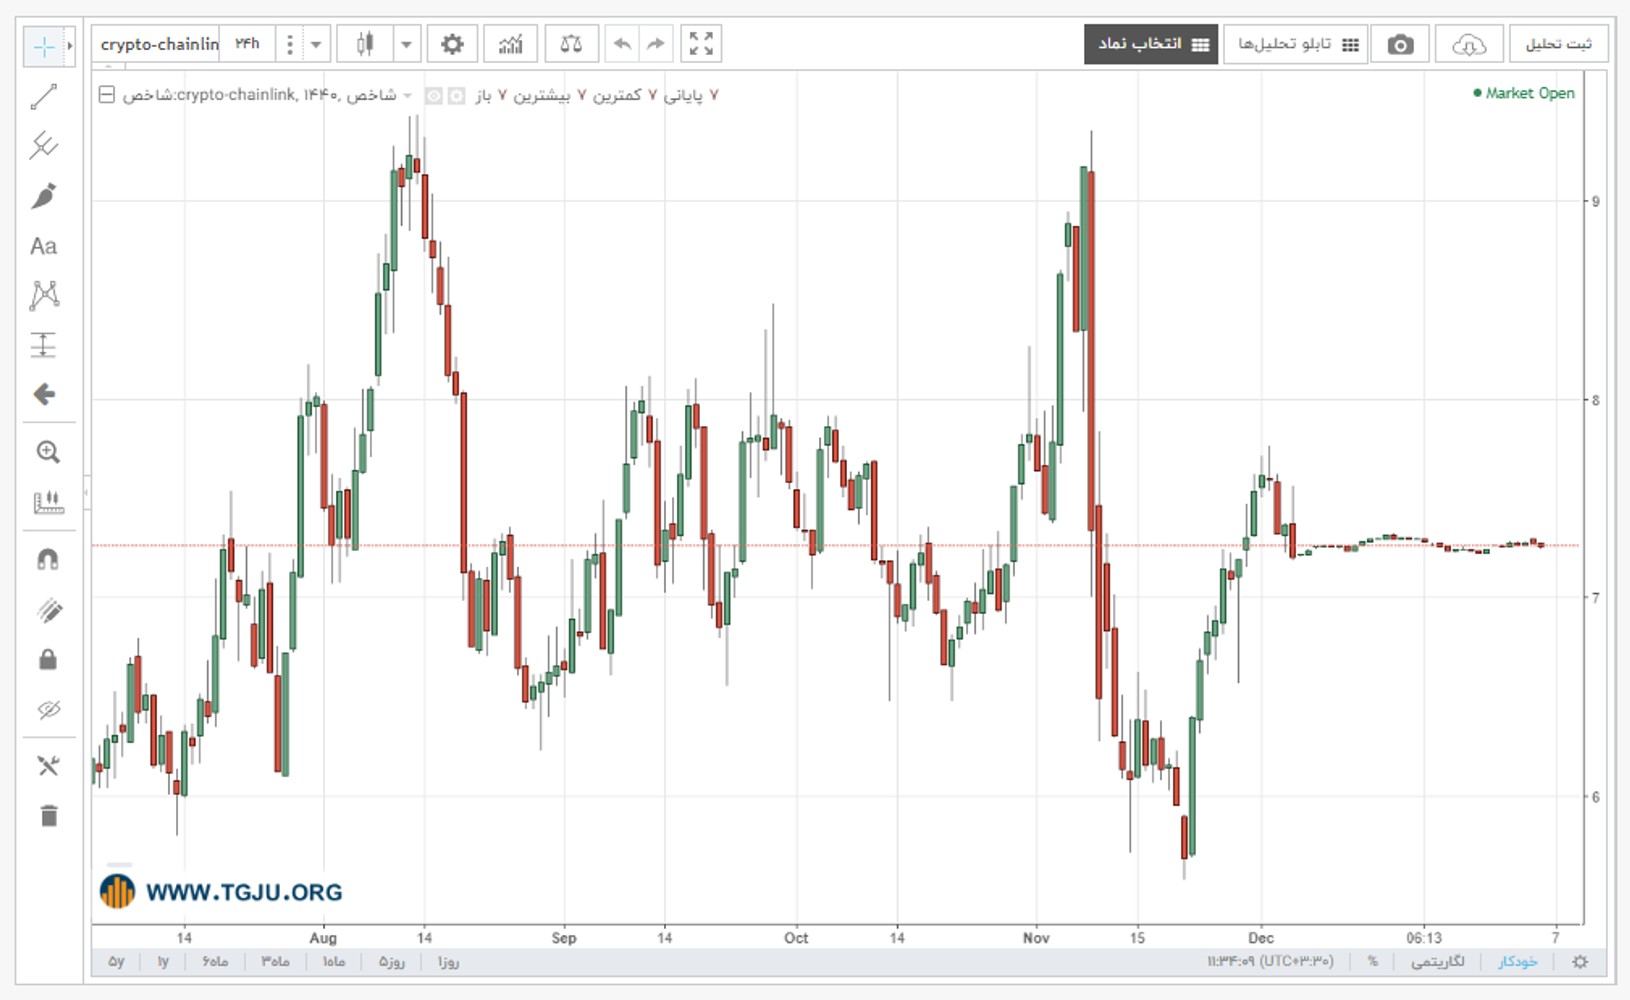1630x1000 pixels.
Task: Select the long position prediction tool
Action: click(x=44, y=345)
